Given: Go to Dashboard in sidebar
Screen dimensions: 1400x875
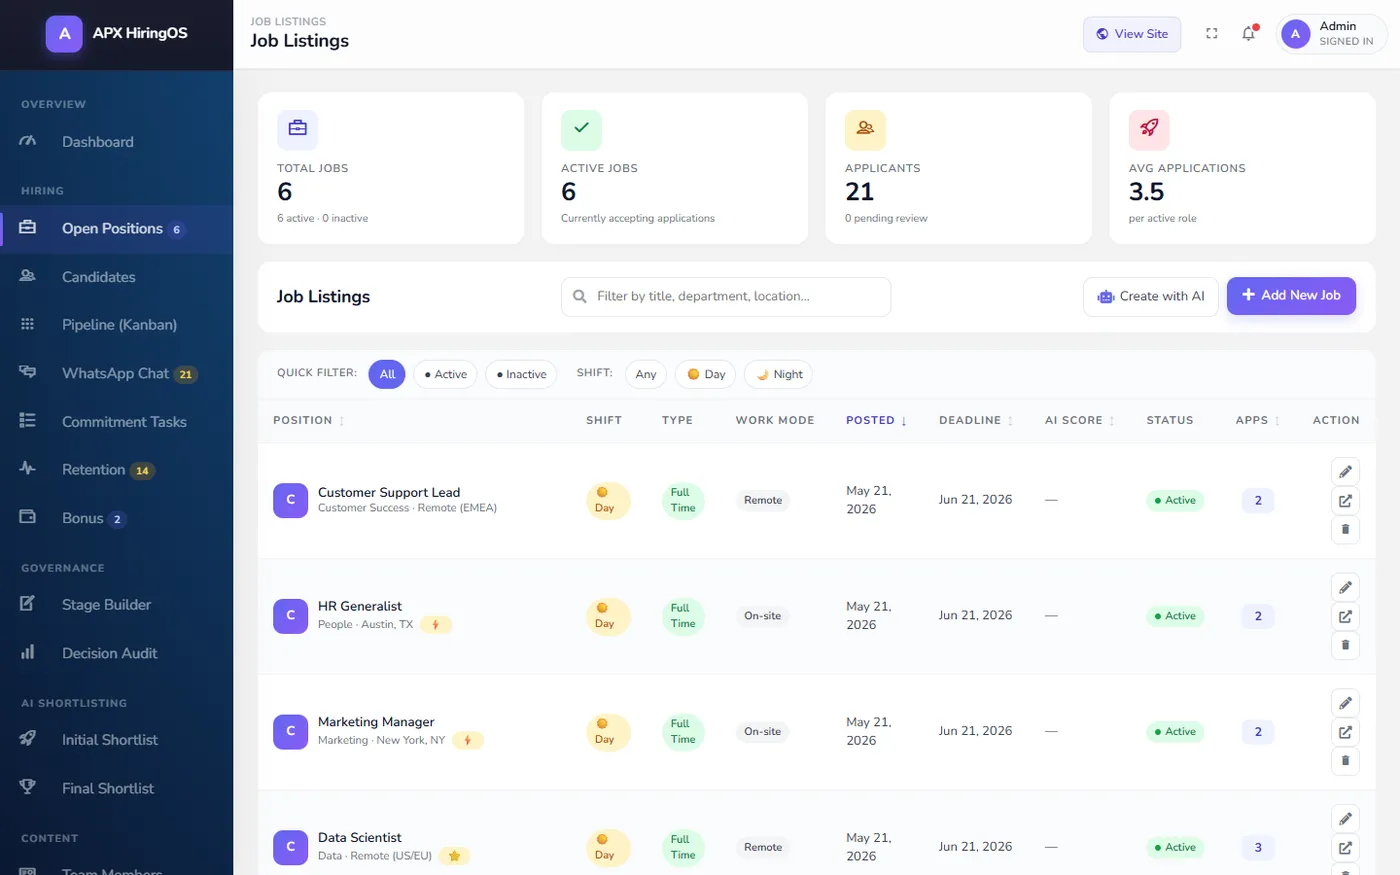Looking at the screenshot, I should click(116, 142).
